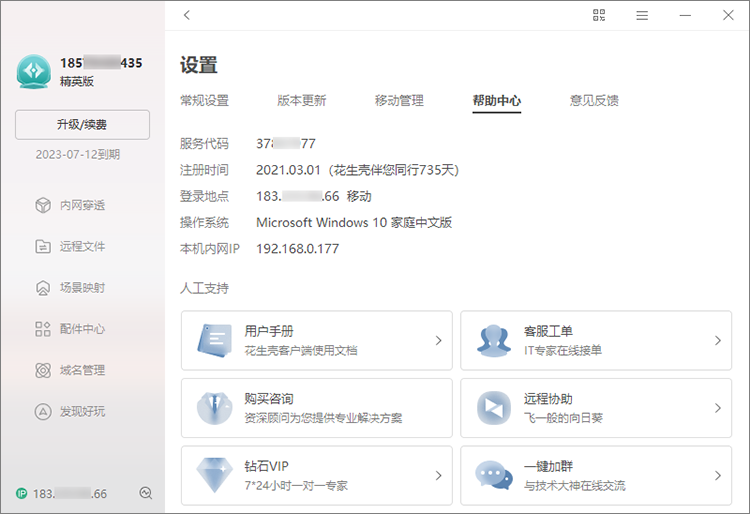
Task: Click the 人工支持 section heading
Action: [204, 288]
